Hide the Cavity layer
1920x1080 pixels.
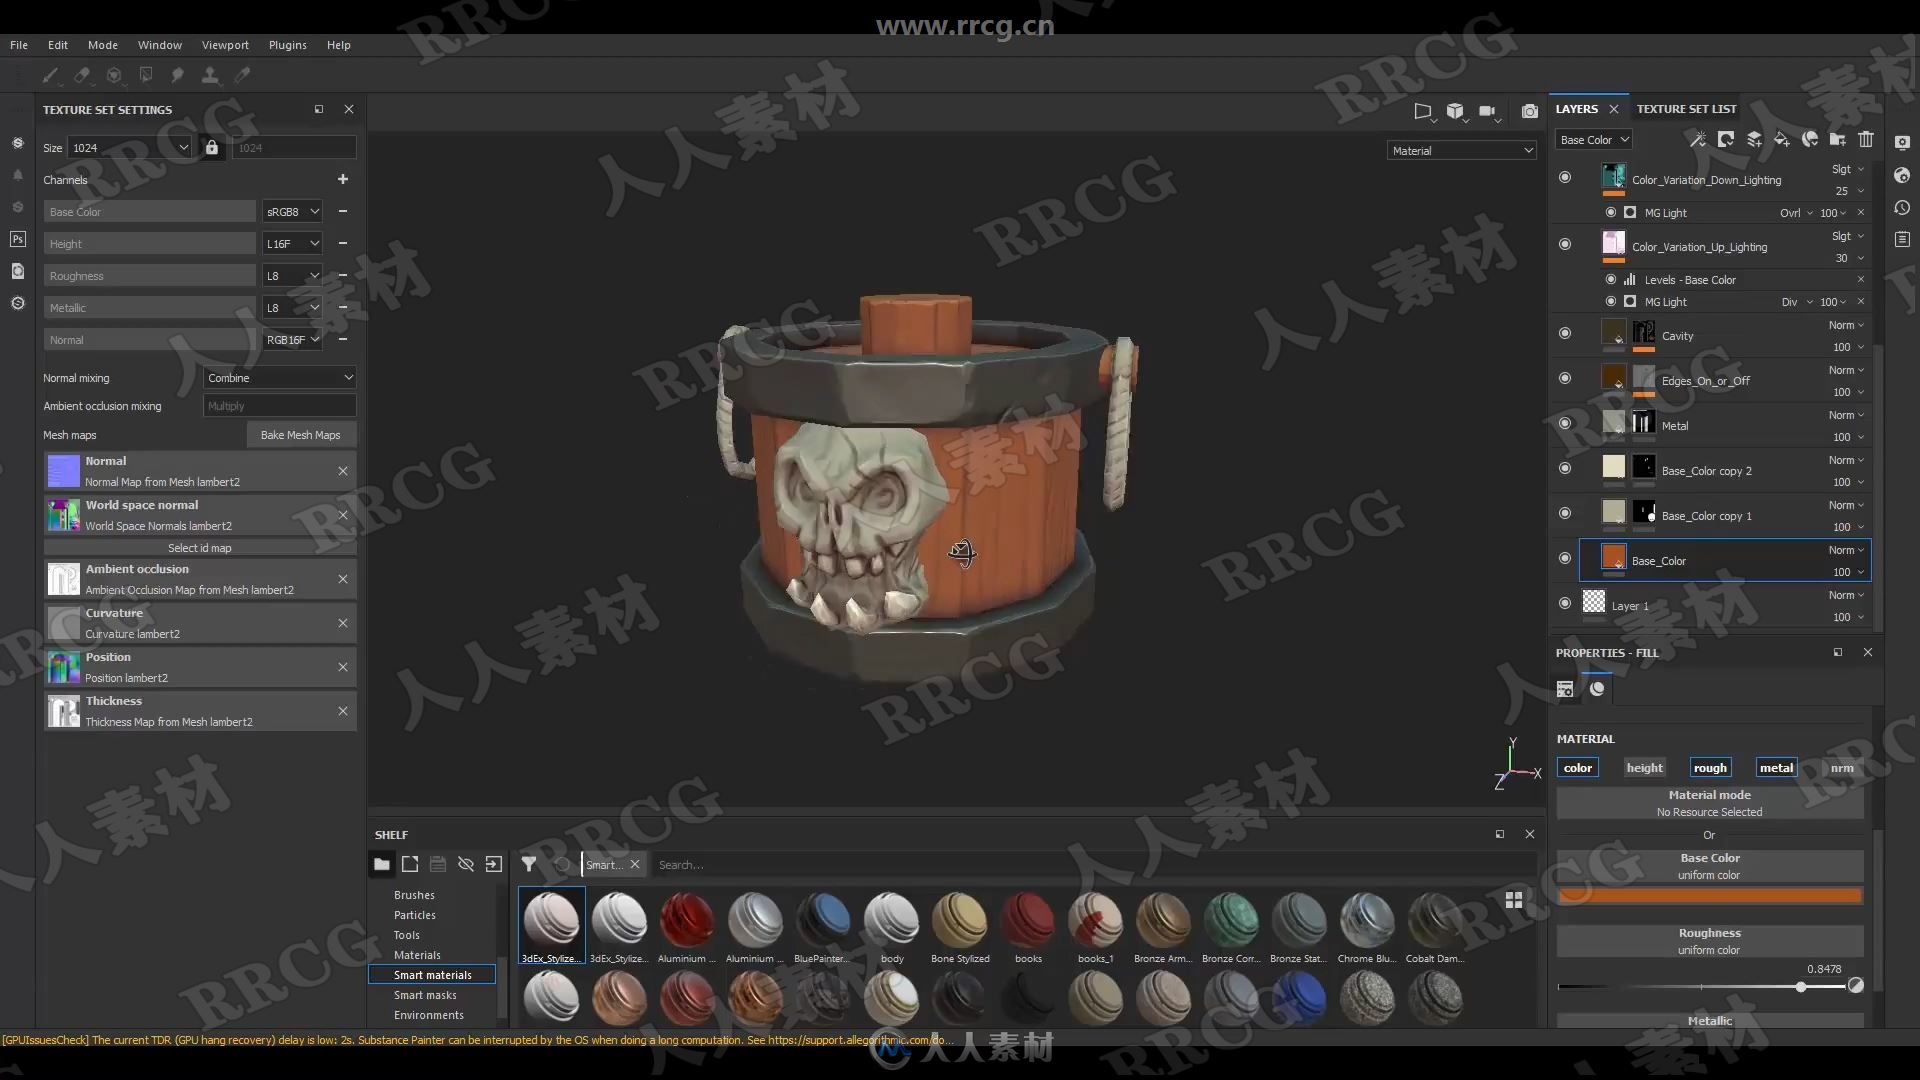(1565, 333)
